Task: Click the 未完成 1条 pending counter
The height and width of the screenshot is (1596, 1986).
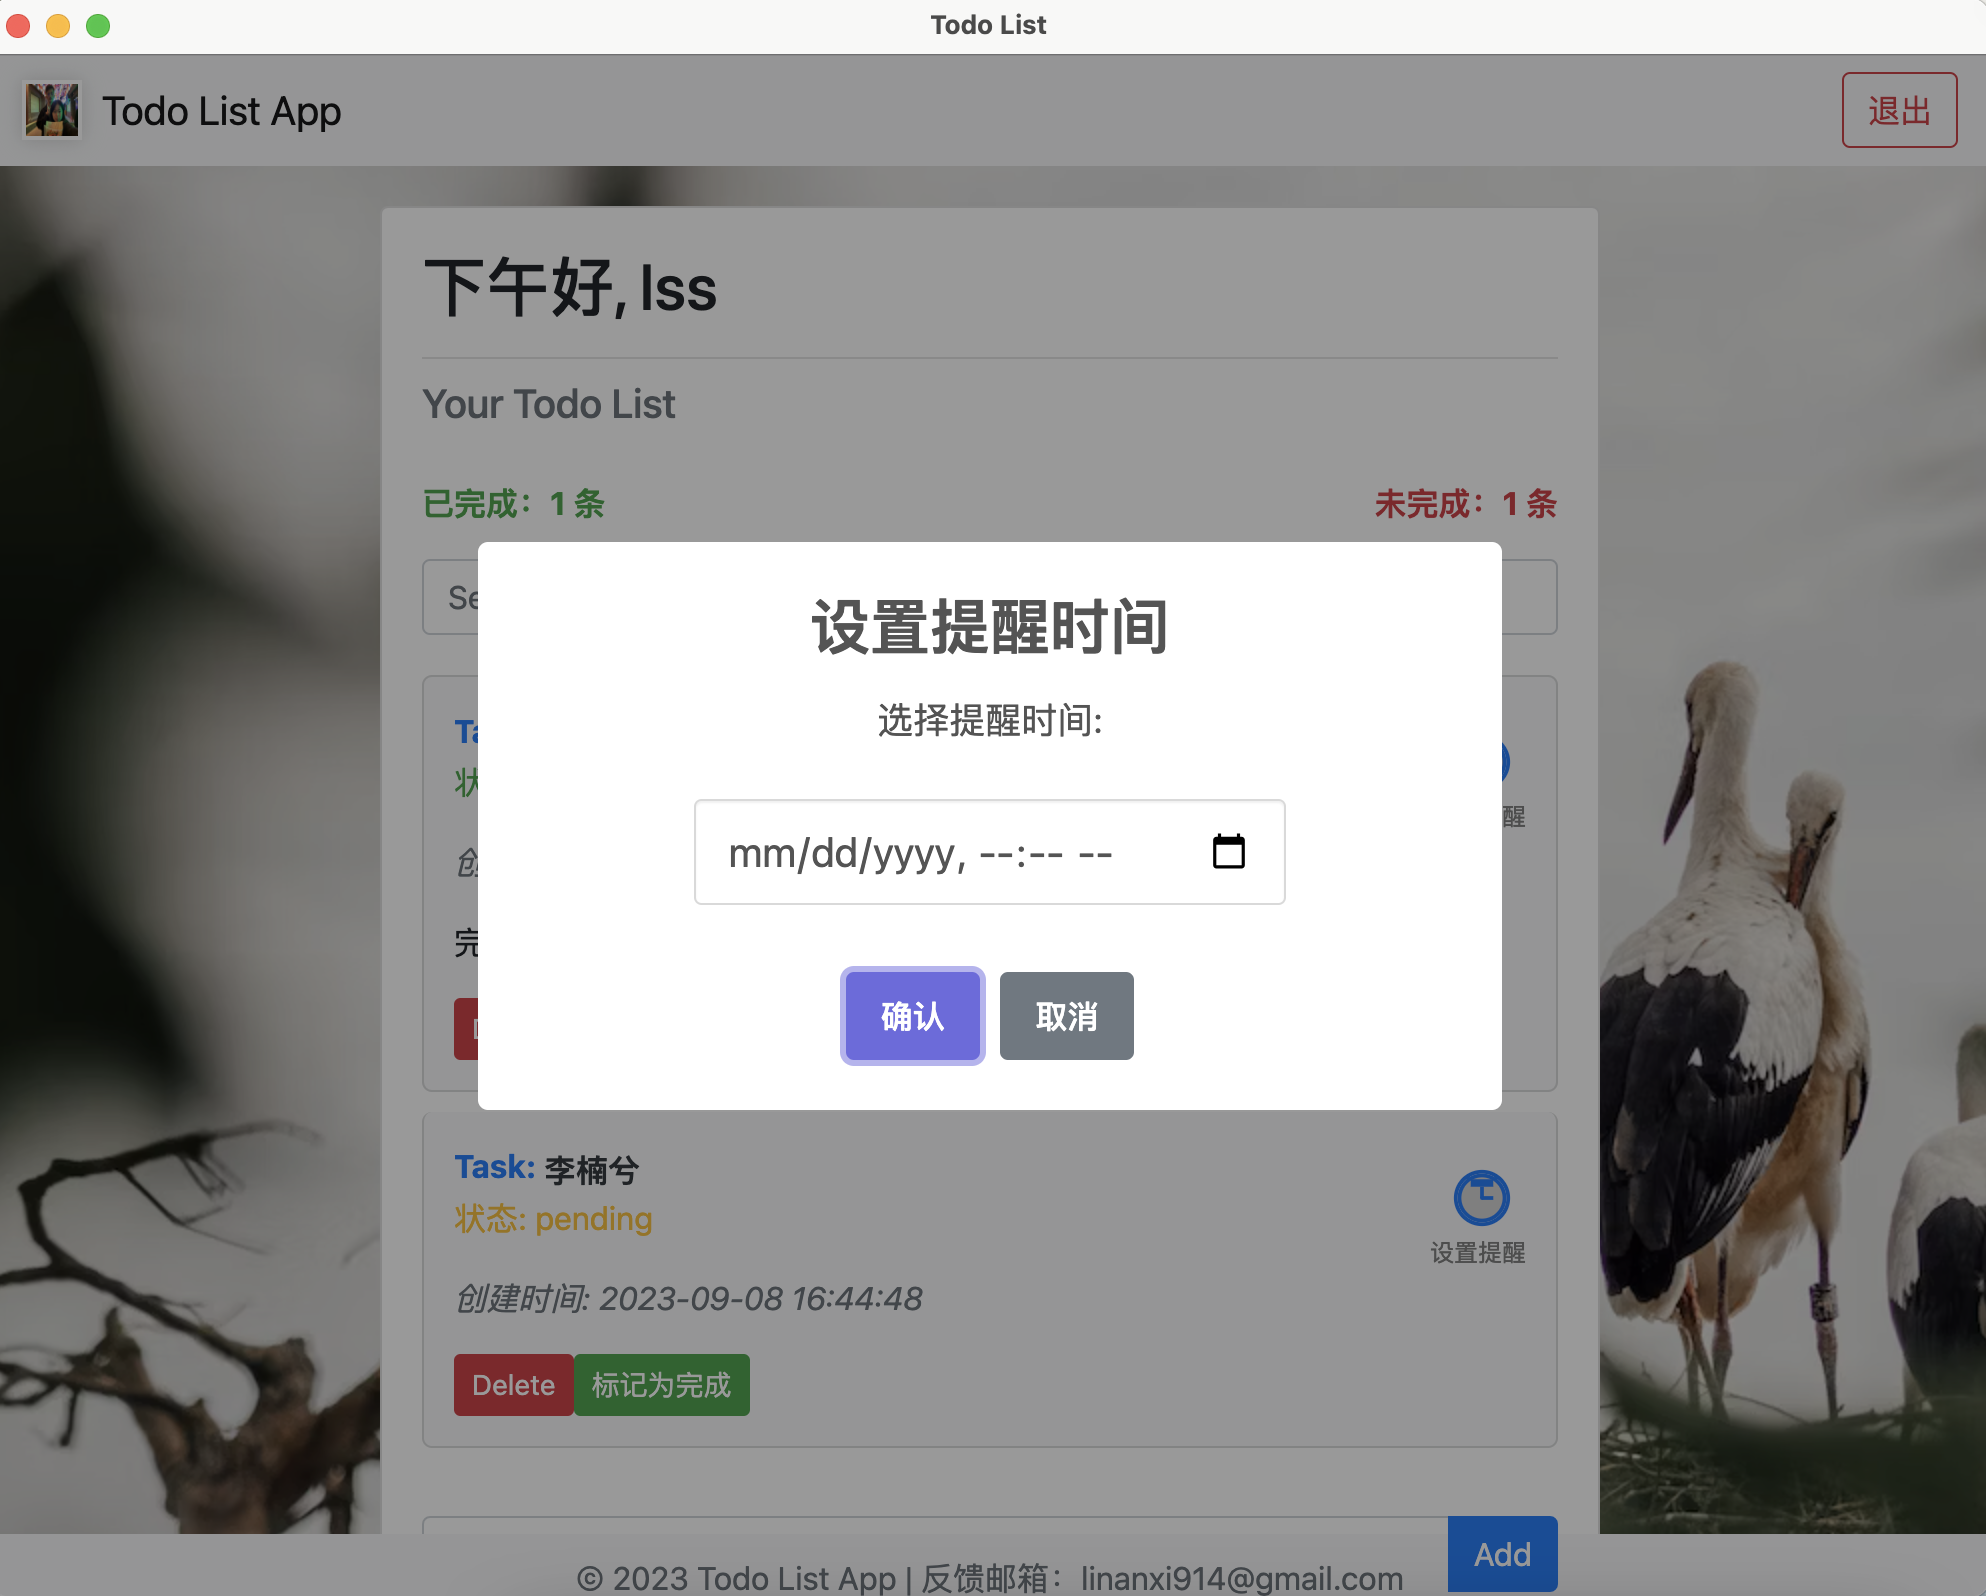Action: pos(1465,504)
